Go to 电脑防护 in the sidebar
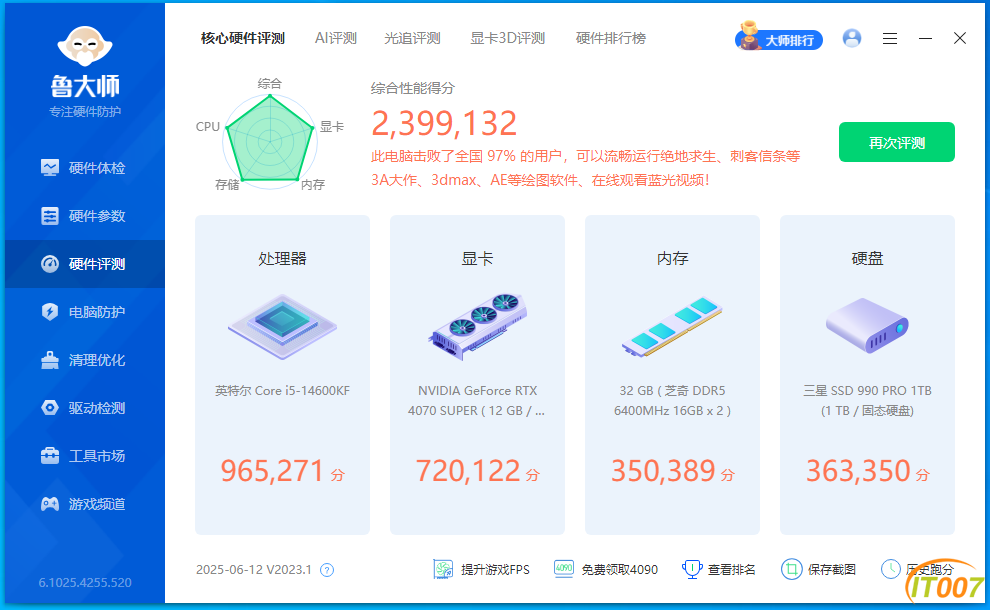This screenshot has height=610, width=990. point(83,312)
